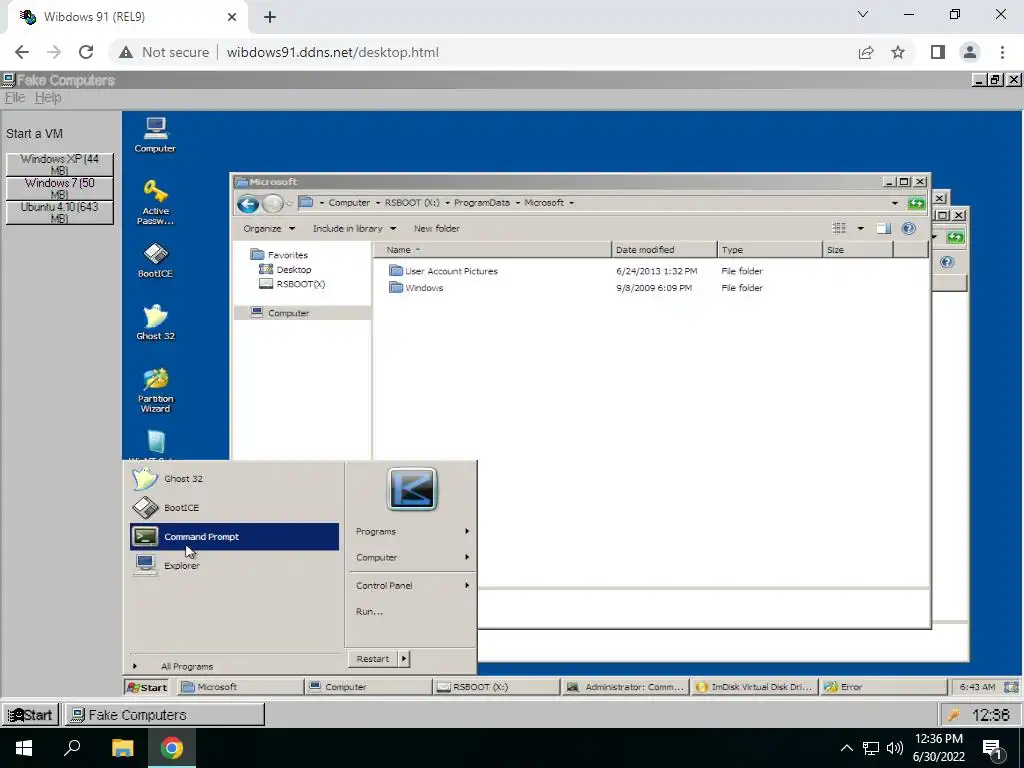Image resolution: width=1024 pixels, height=768 pixels.
Task: Click the inner Start button on VM taskbar
Action: [148, 687]
